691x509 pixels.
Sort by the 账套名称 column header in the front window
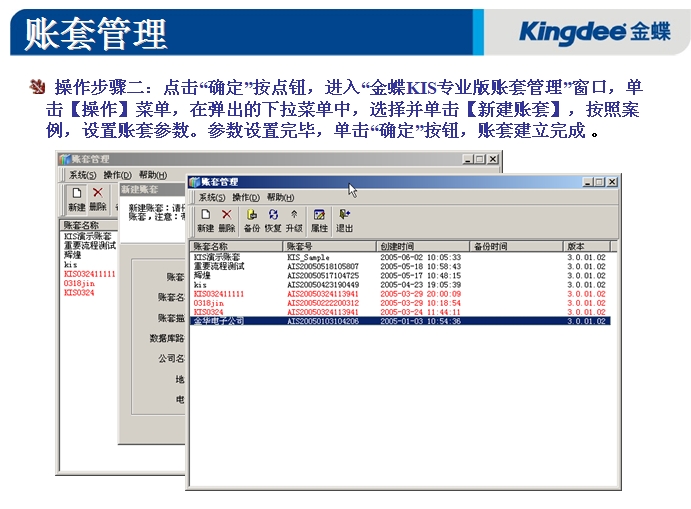[236, 246]
